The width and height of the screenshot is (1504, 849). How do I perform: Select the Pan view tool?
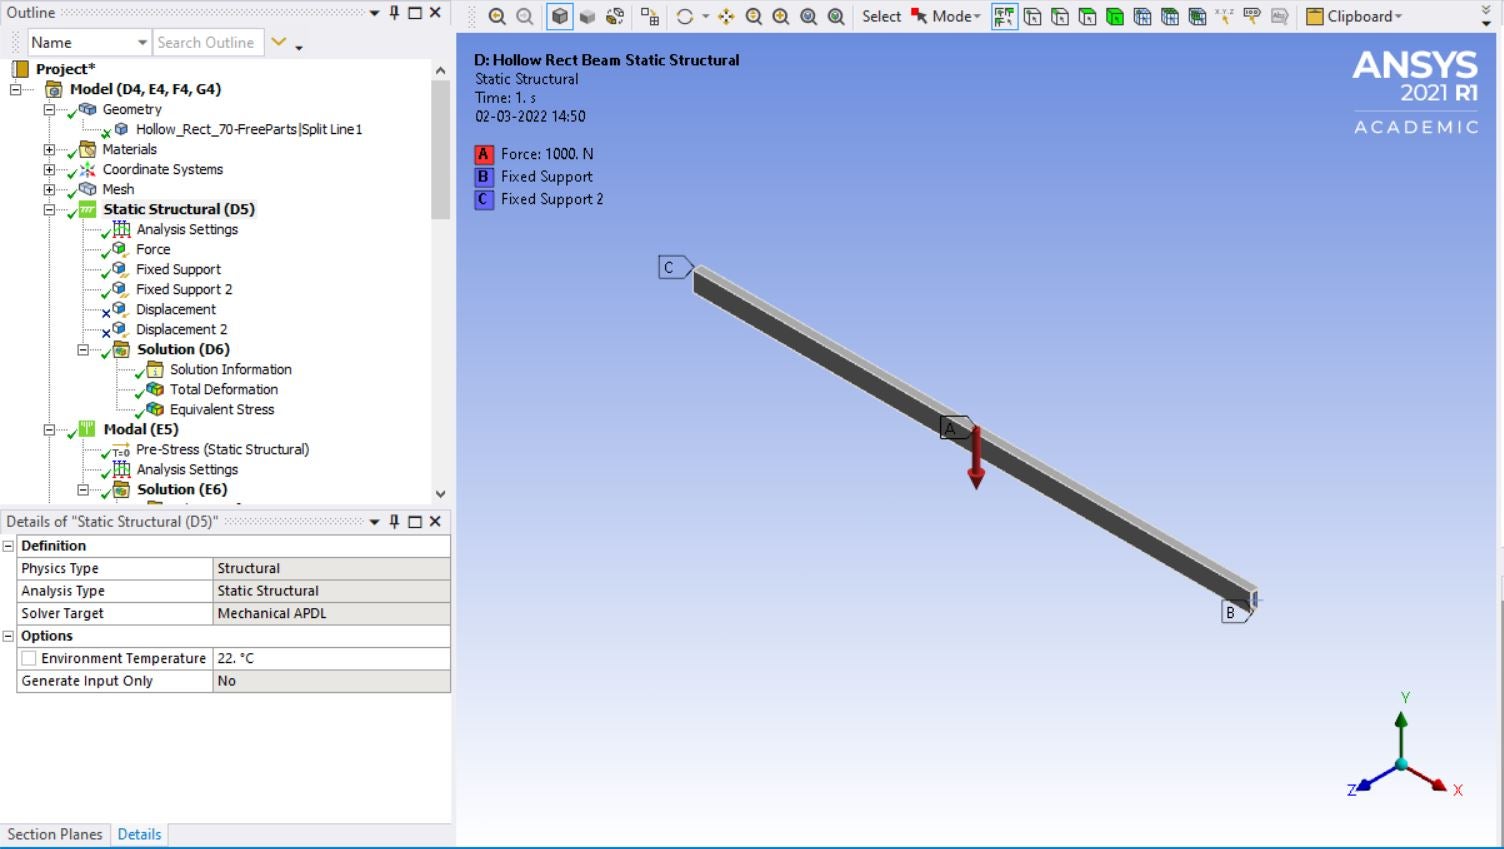click(726, 16)
